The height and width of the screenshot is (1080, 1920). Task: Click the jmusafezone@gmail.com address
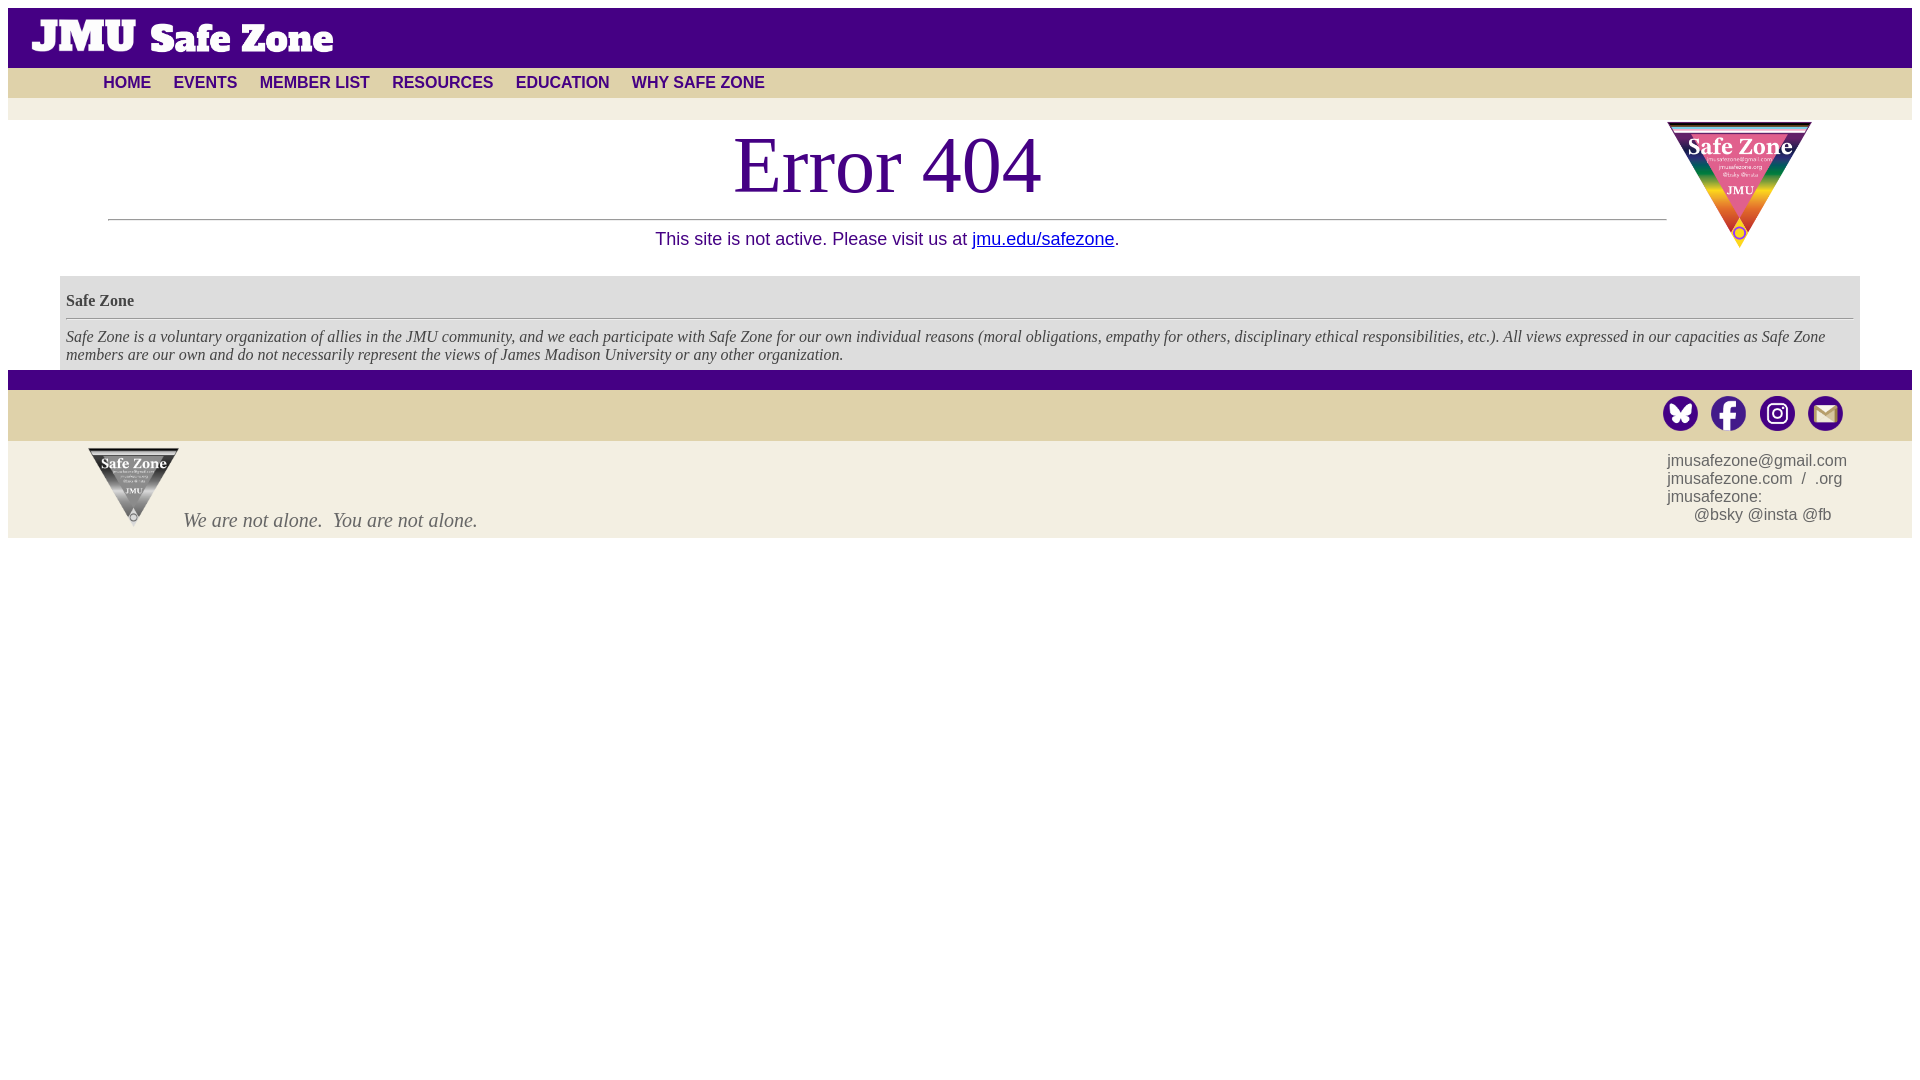[1757, 461]
